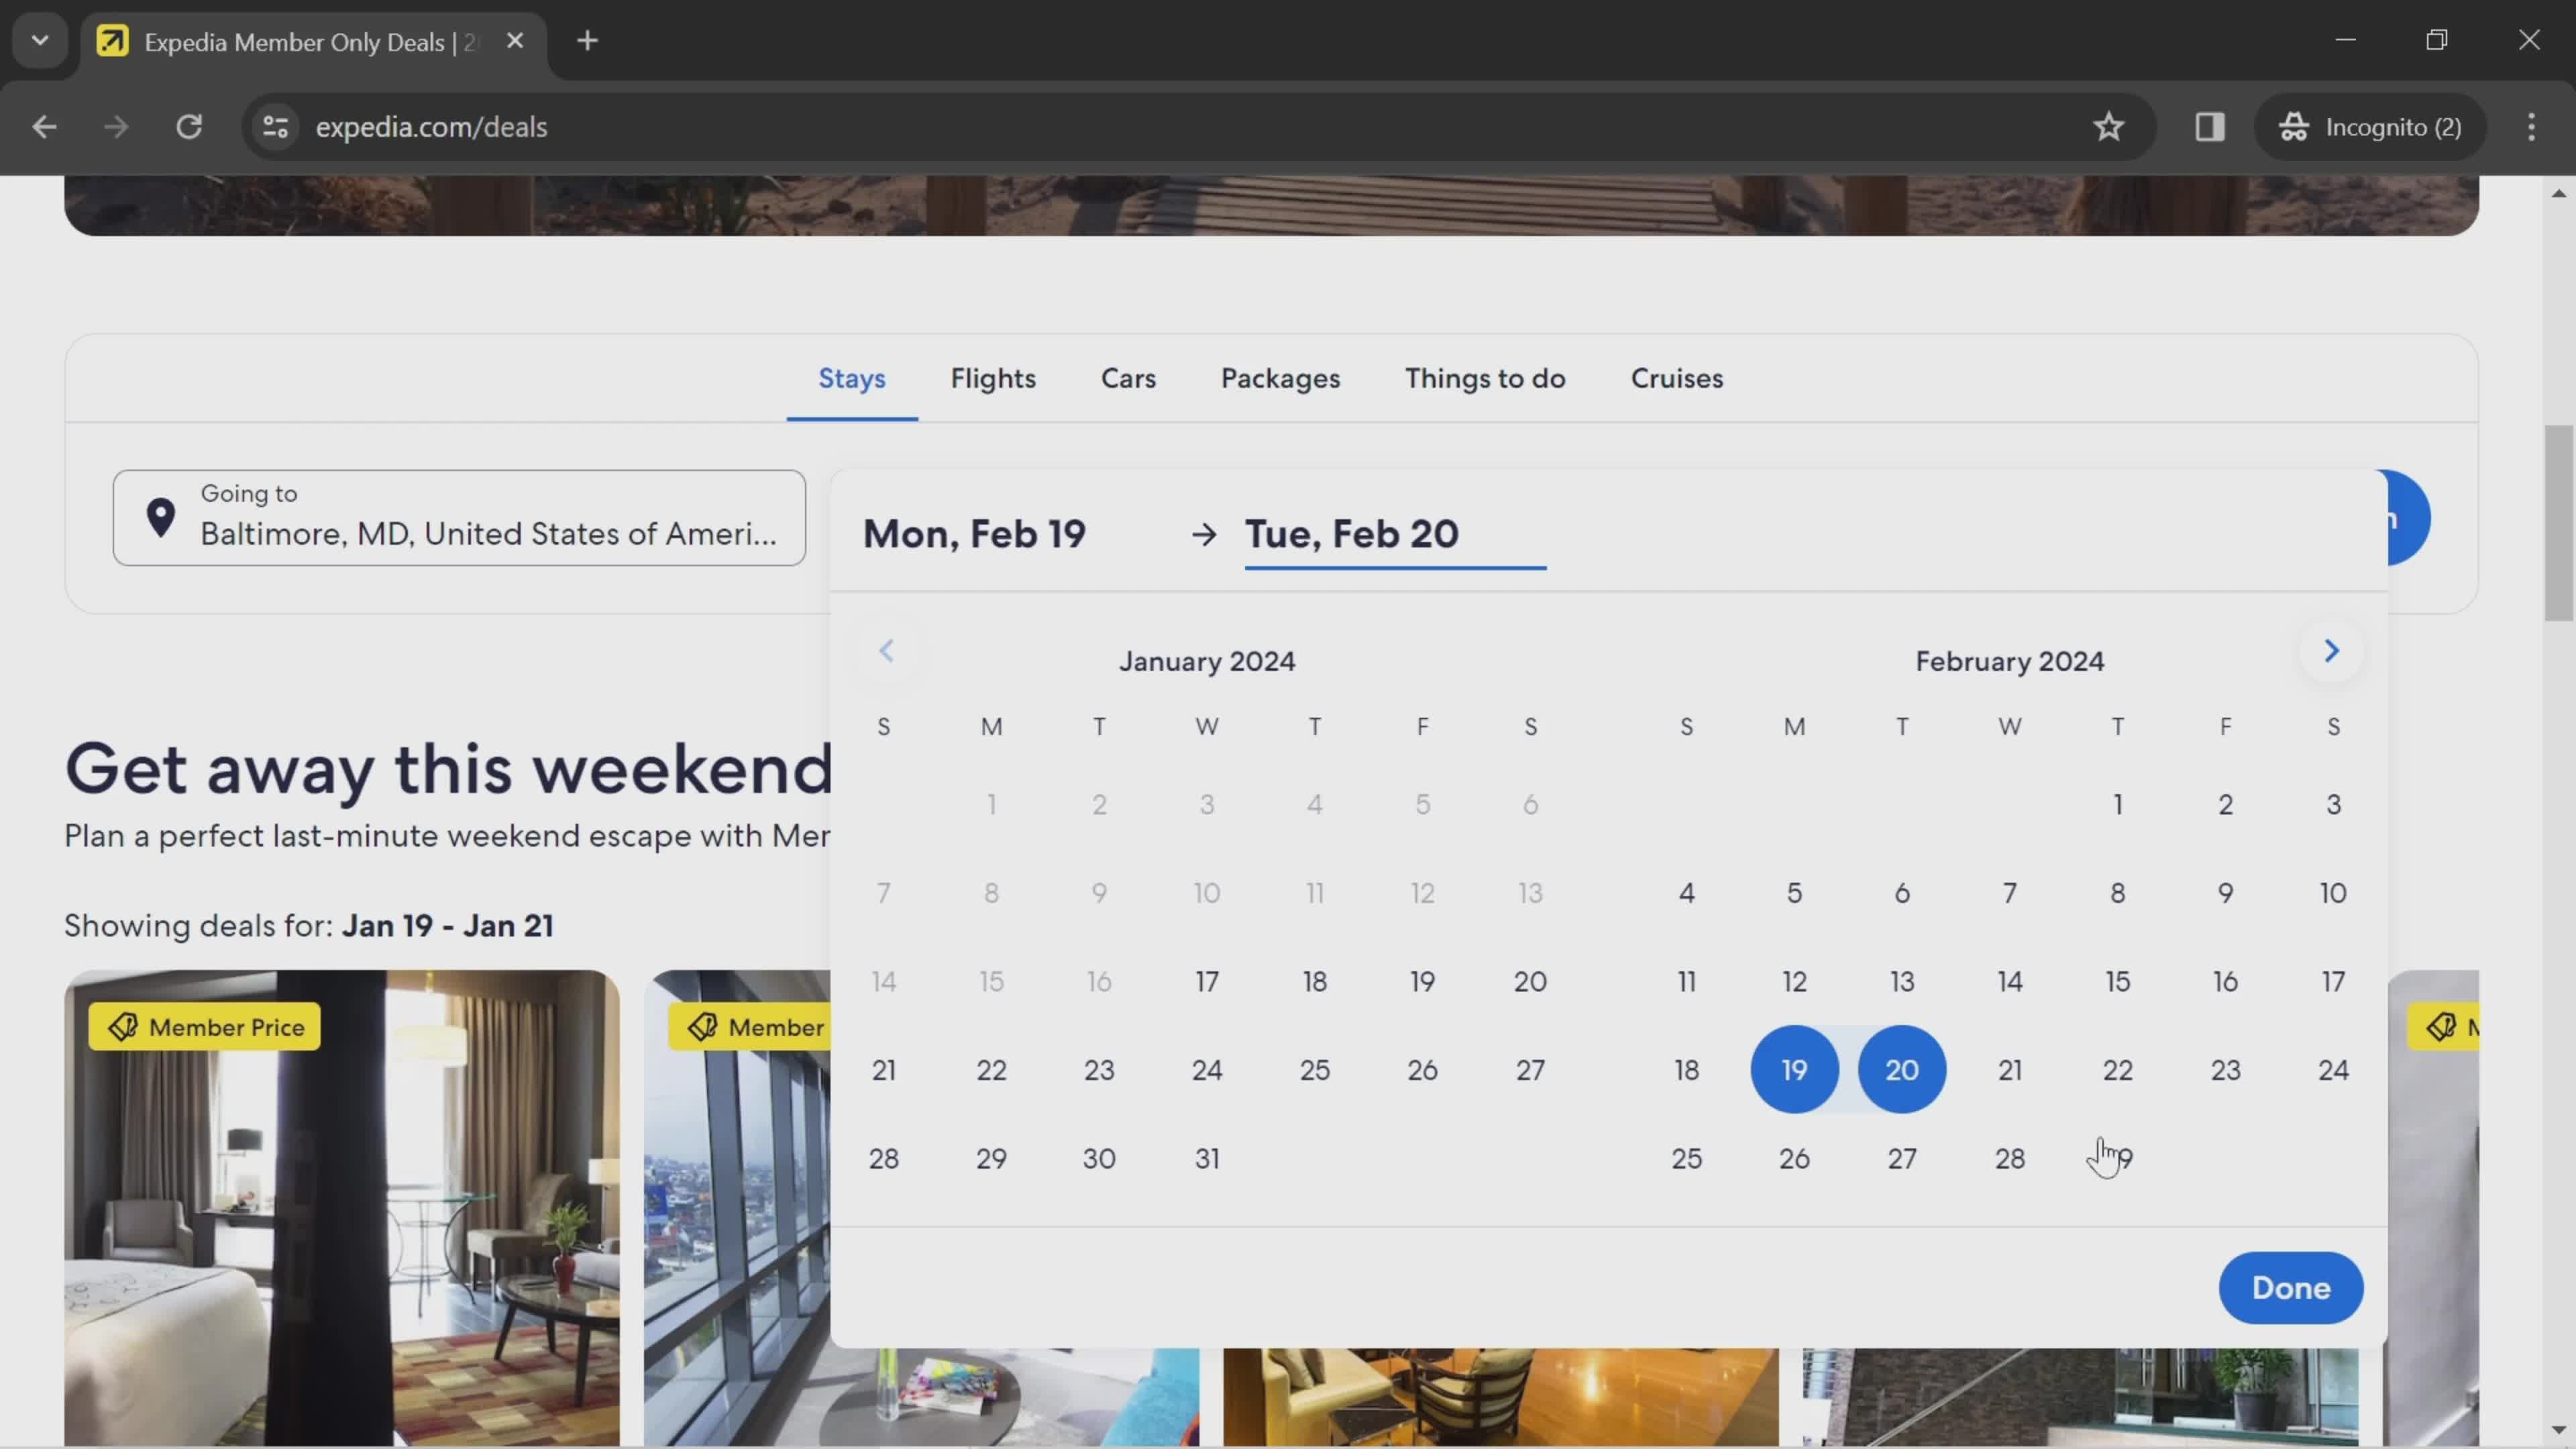Viewport: 2576px width, 1449px height.
Task: Click the Member Price tag on first hotel card
Action: 205,1027
